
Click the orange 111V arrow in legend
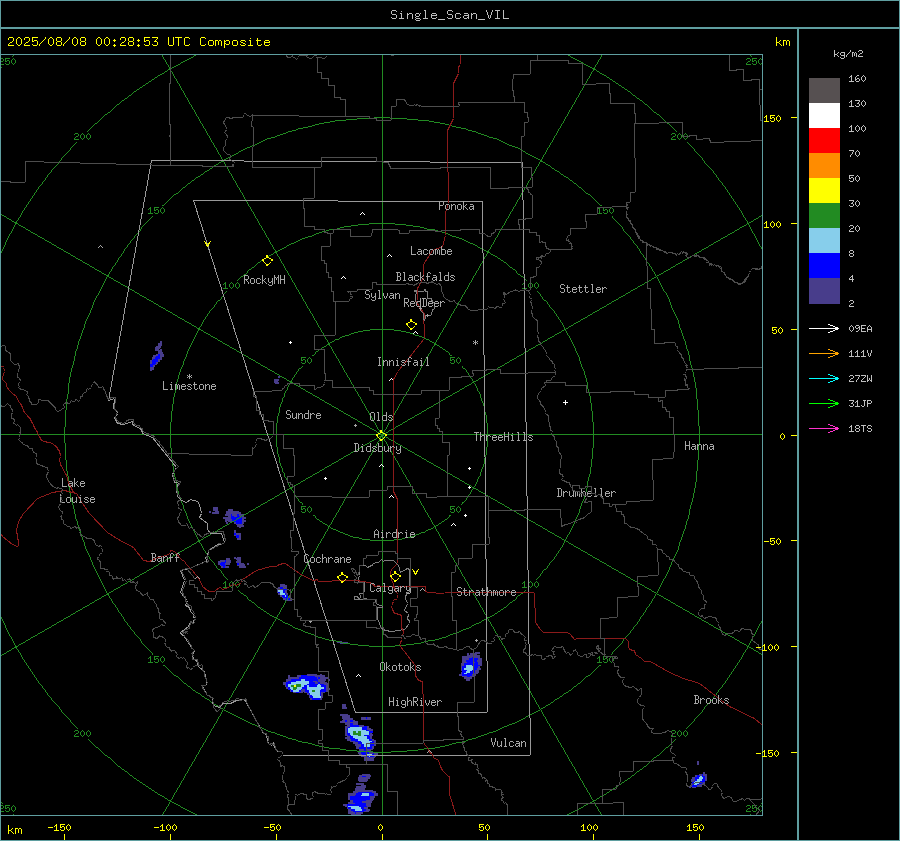point(824,354)
